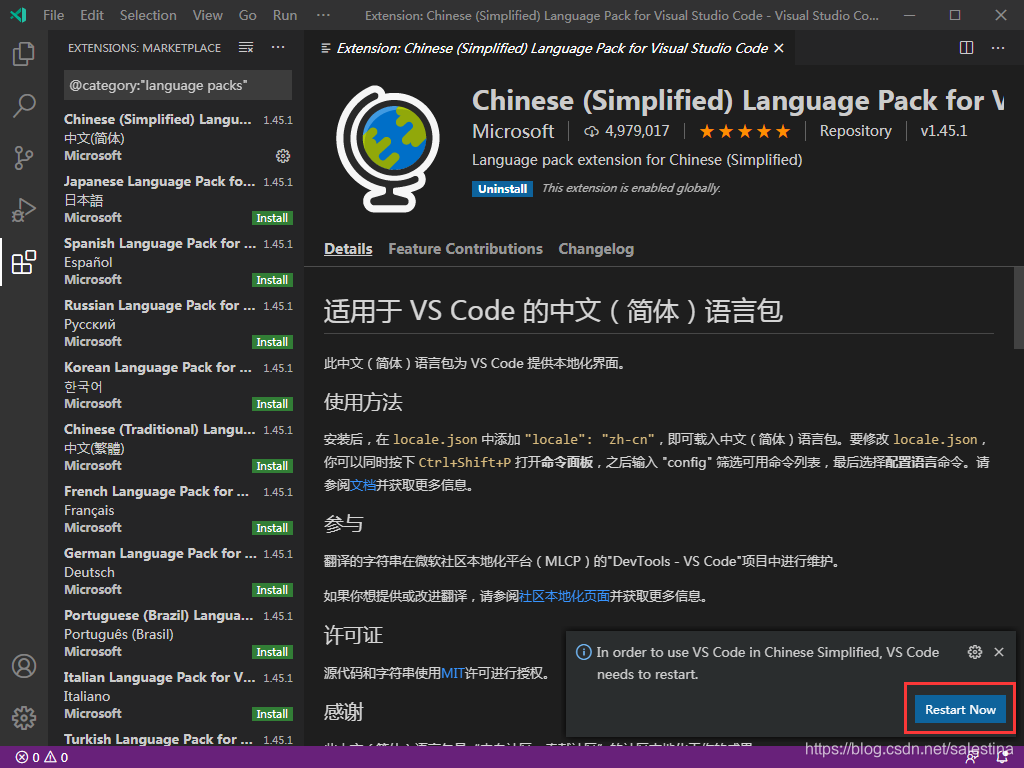Install the French Language Pack
1024x768 pixels.
point(272,528)
